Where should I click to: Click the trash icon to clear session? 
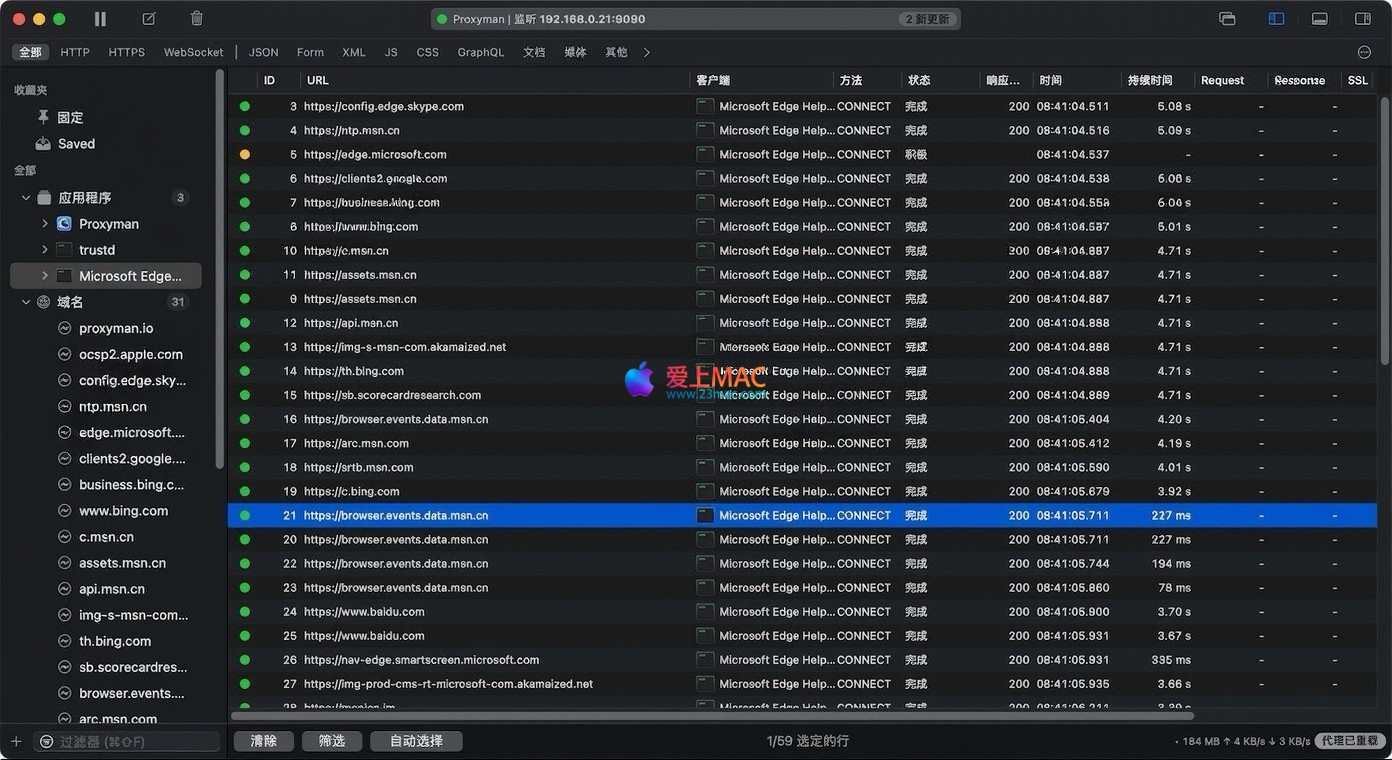click(197, 19)
